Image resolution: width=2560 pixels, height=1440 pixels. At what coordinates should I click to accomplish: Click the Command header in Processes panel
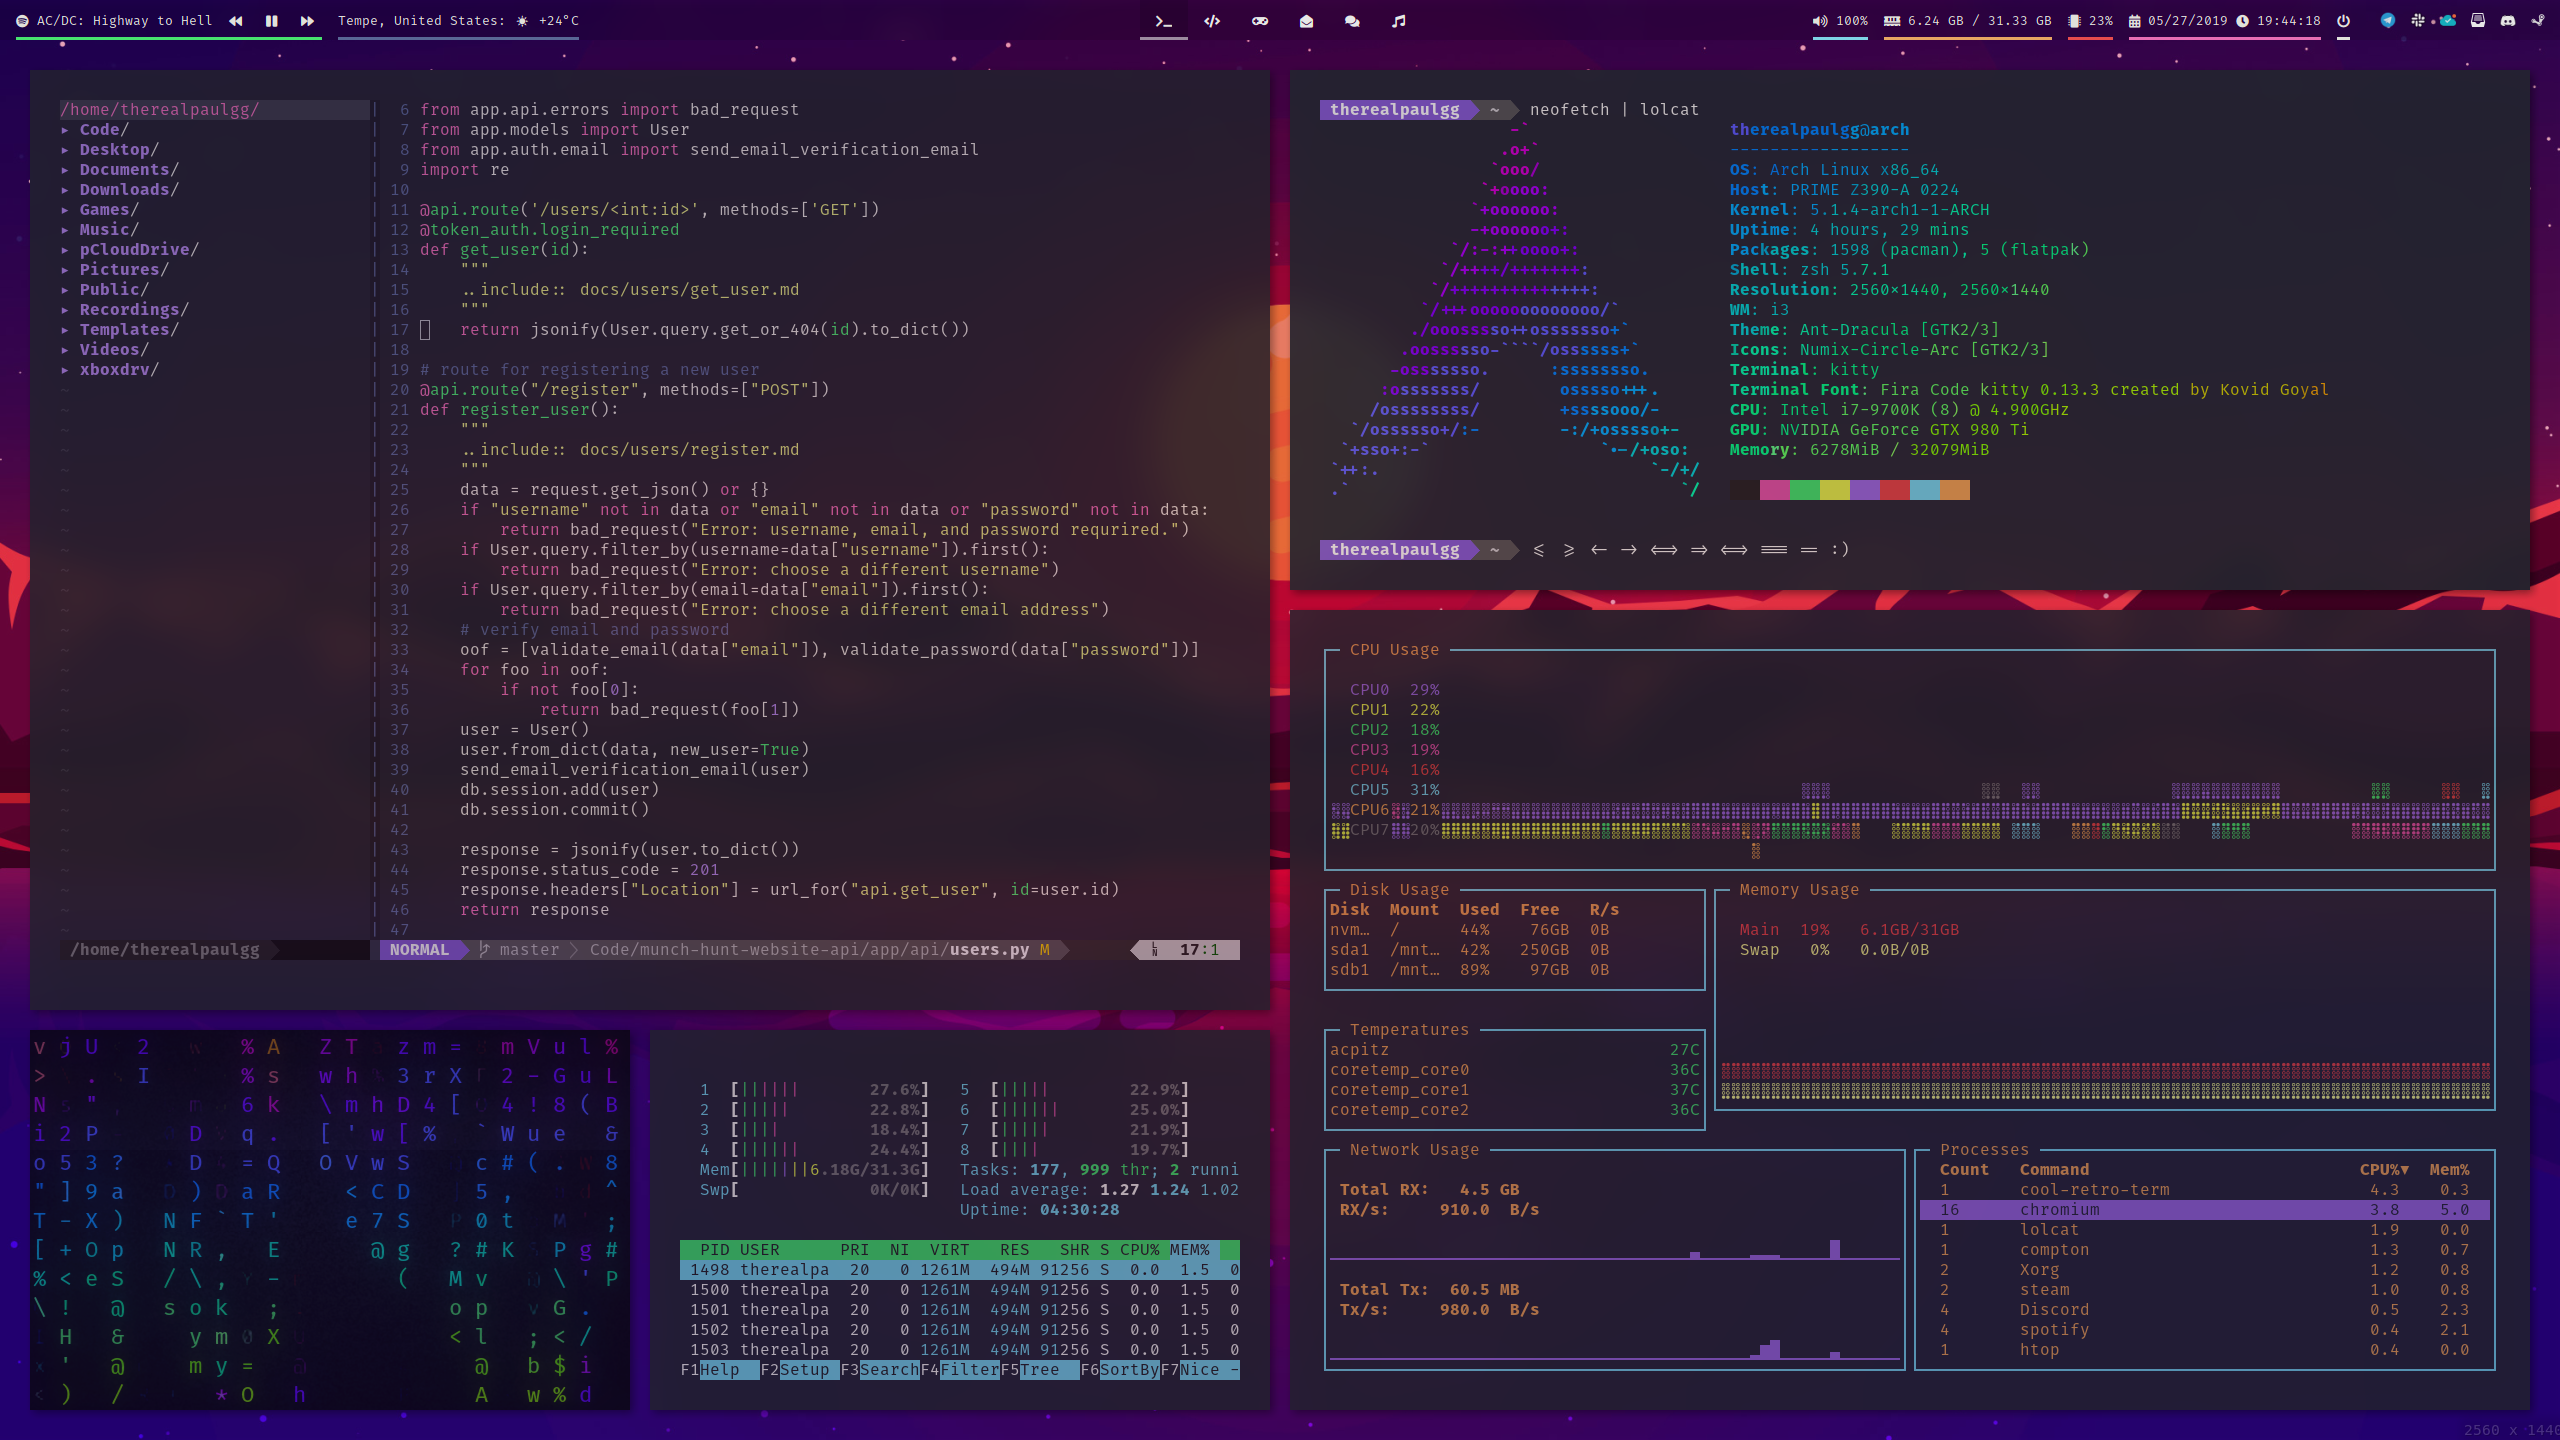point(2054,1170)
